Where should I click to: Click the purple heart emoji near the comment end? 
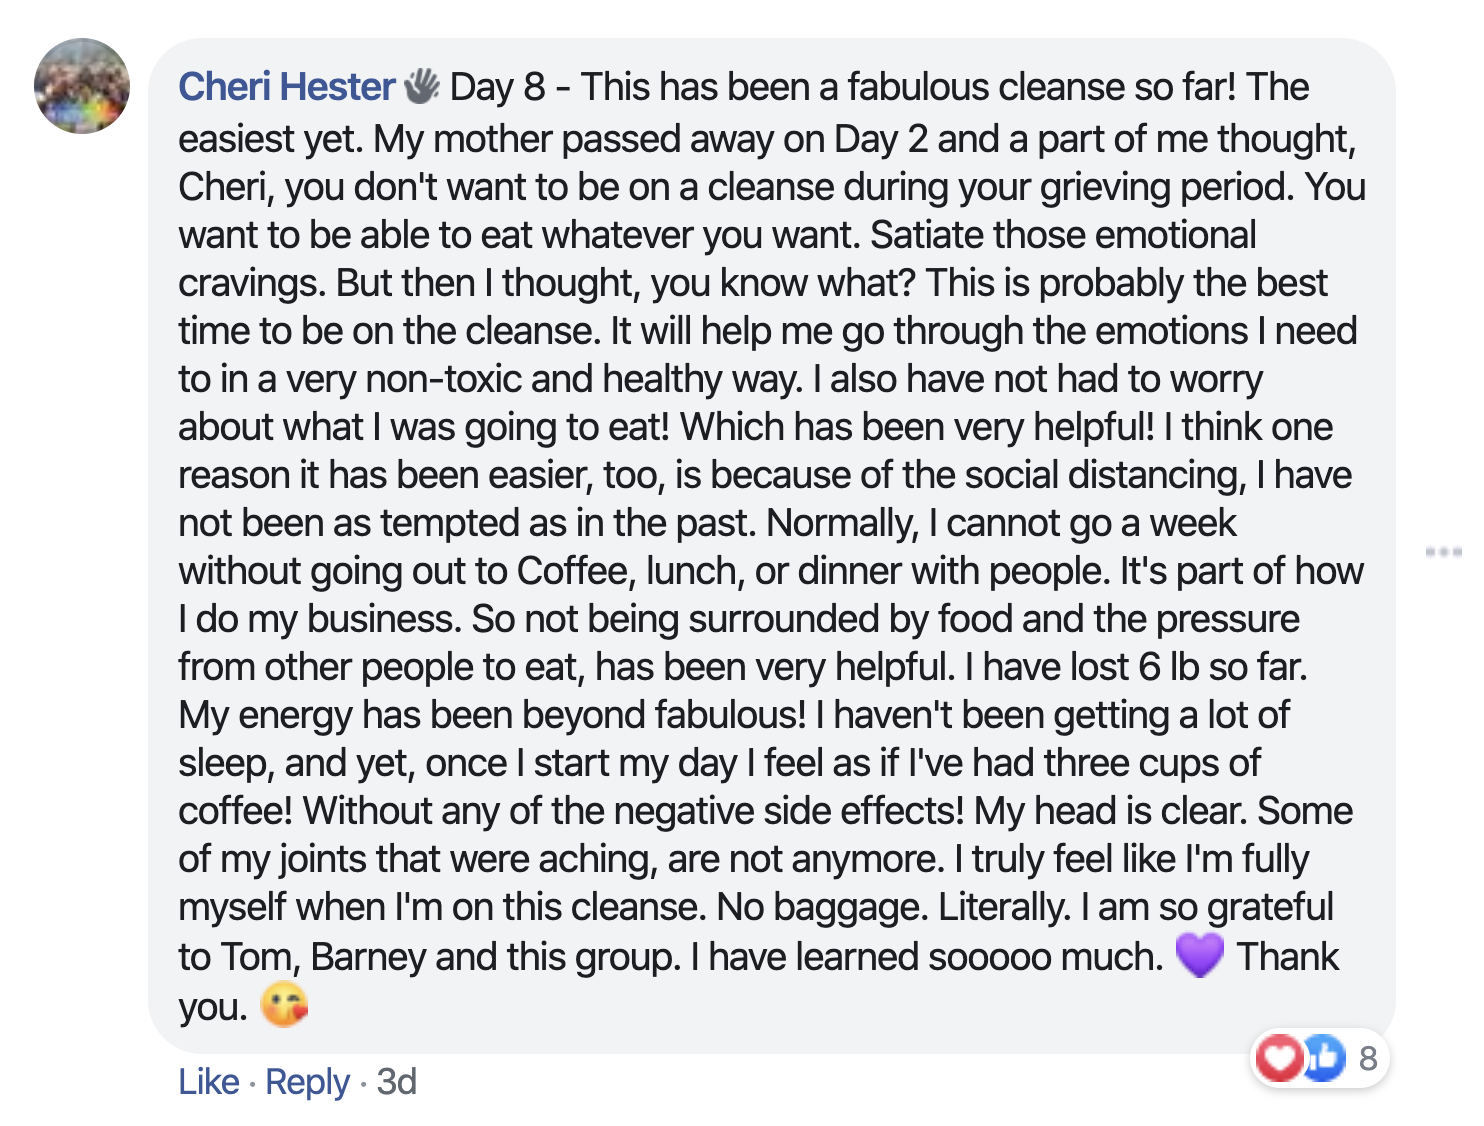pos(1200,957)
